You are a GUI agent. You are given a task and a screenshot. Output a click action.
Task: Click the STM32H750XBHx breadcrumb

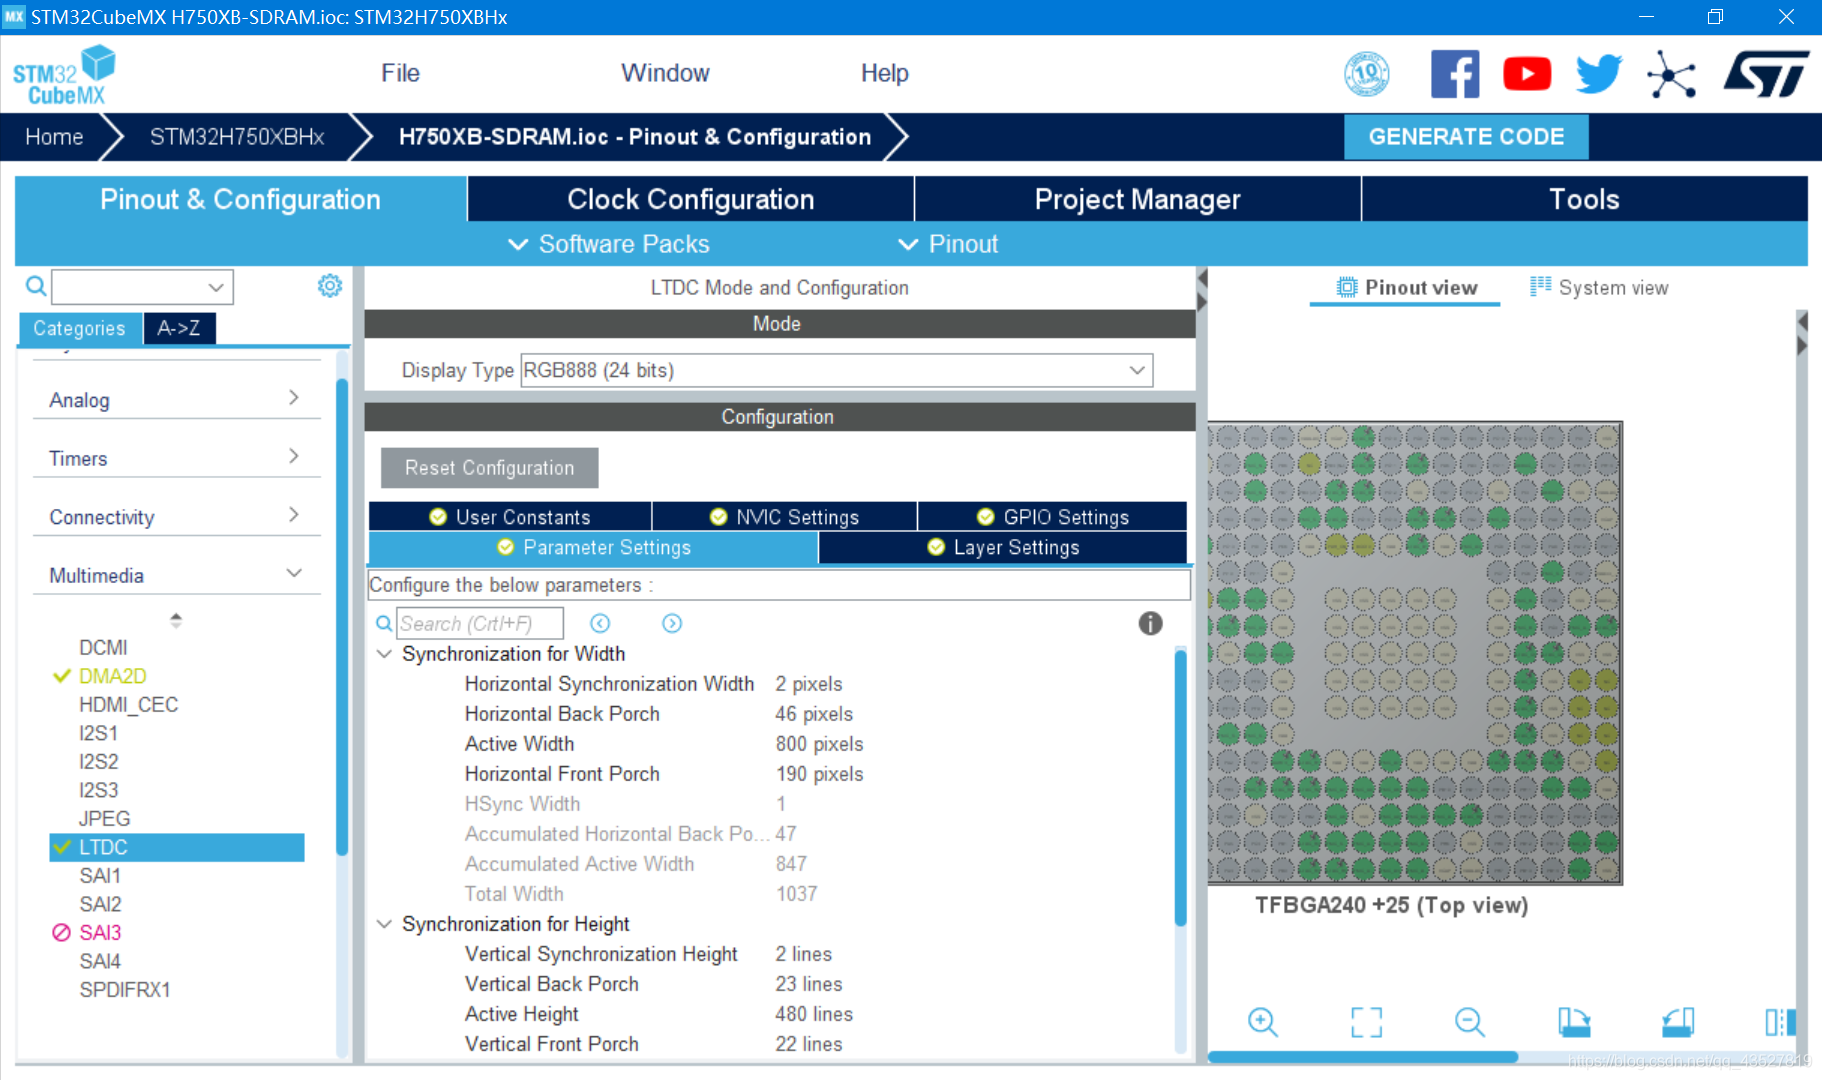coord(237,137)
